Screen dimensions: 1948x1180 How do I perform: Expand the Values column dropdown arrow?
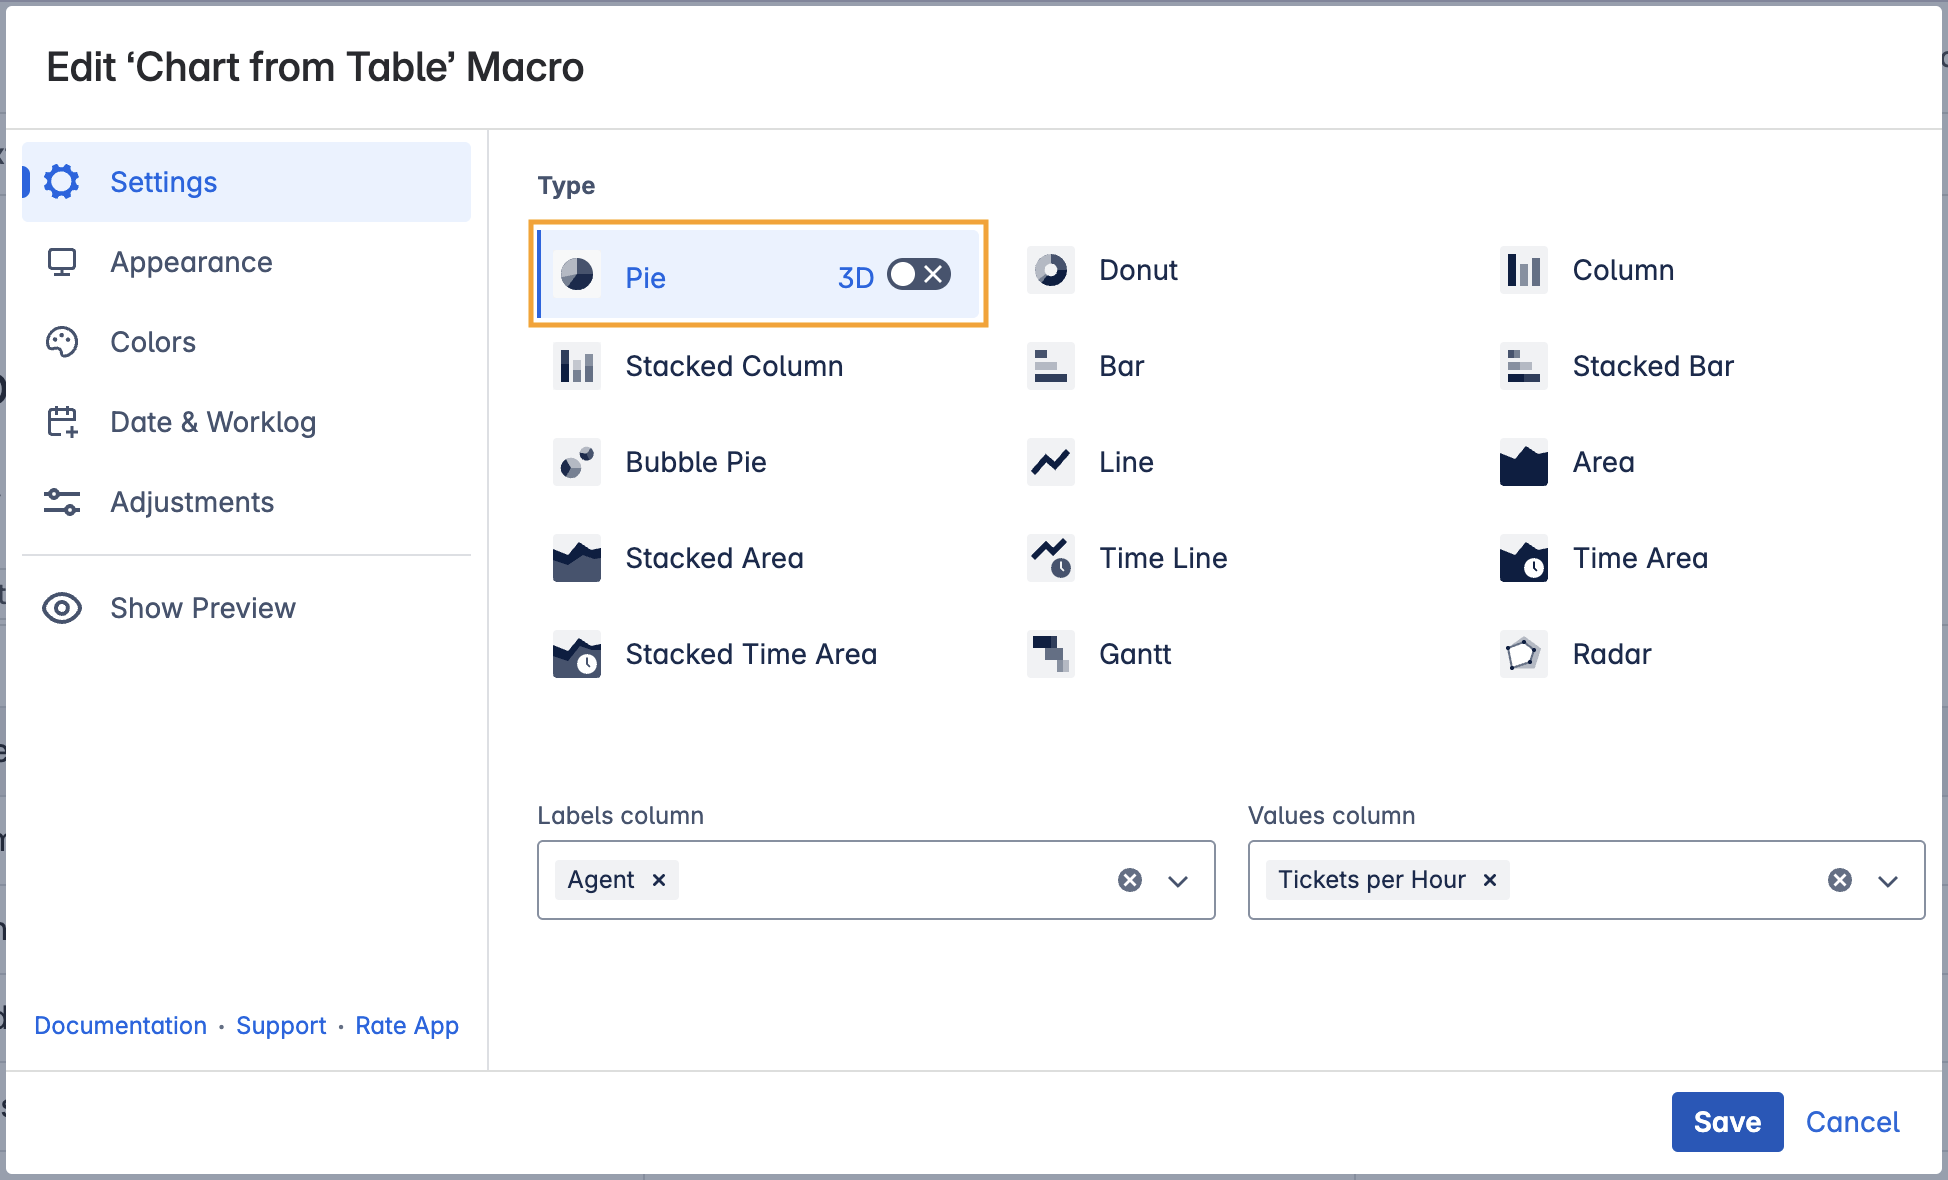1888,881
